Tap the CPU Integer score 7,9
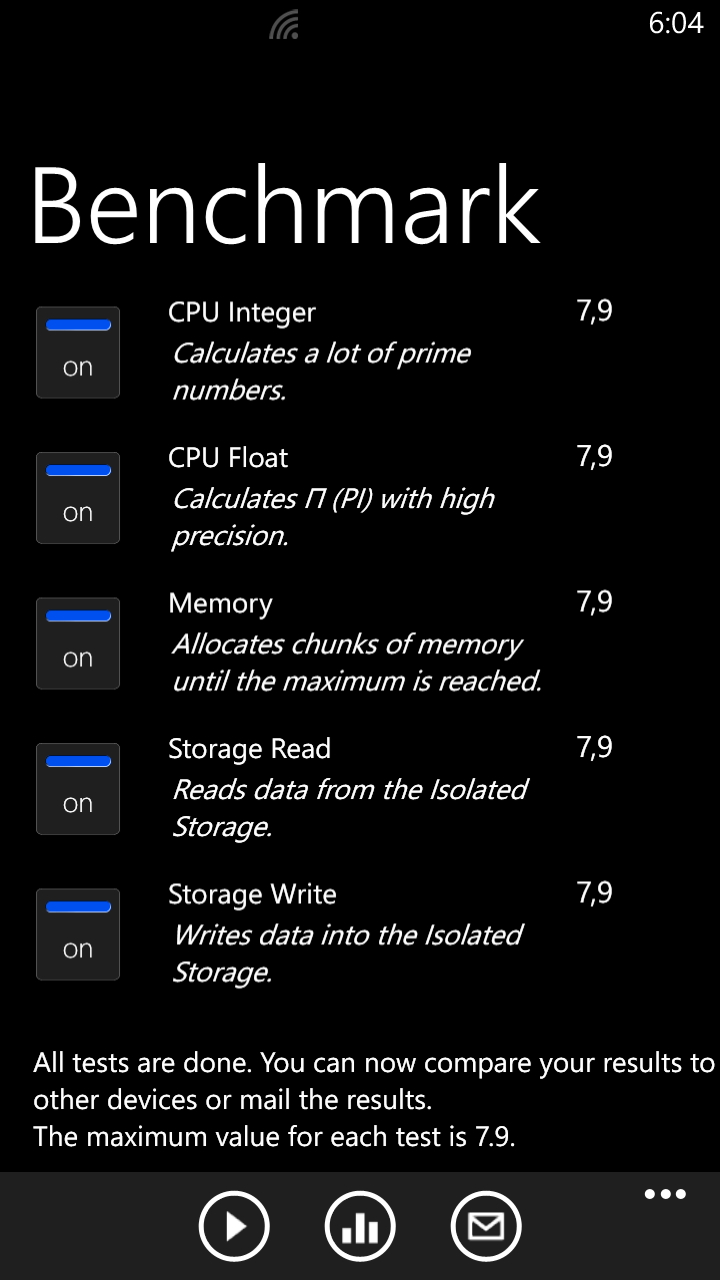The width and height of the screenshot is (720, 1280). pyautogui.click(x=594, y=312)
